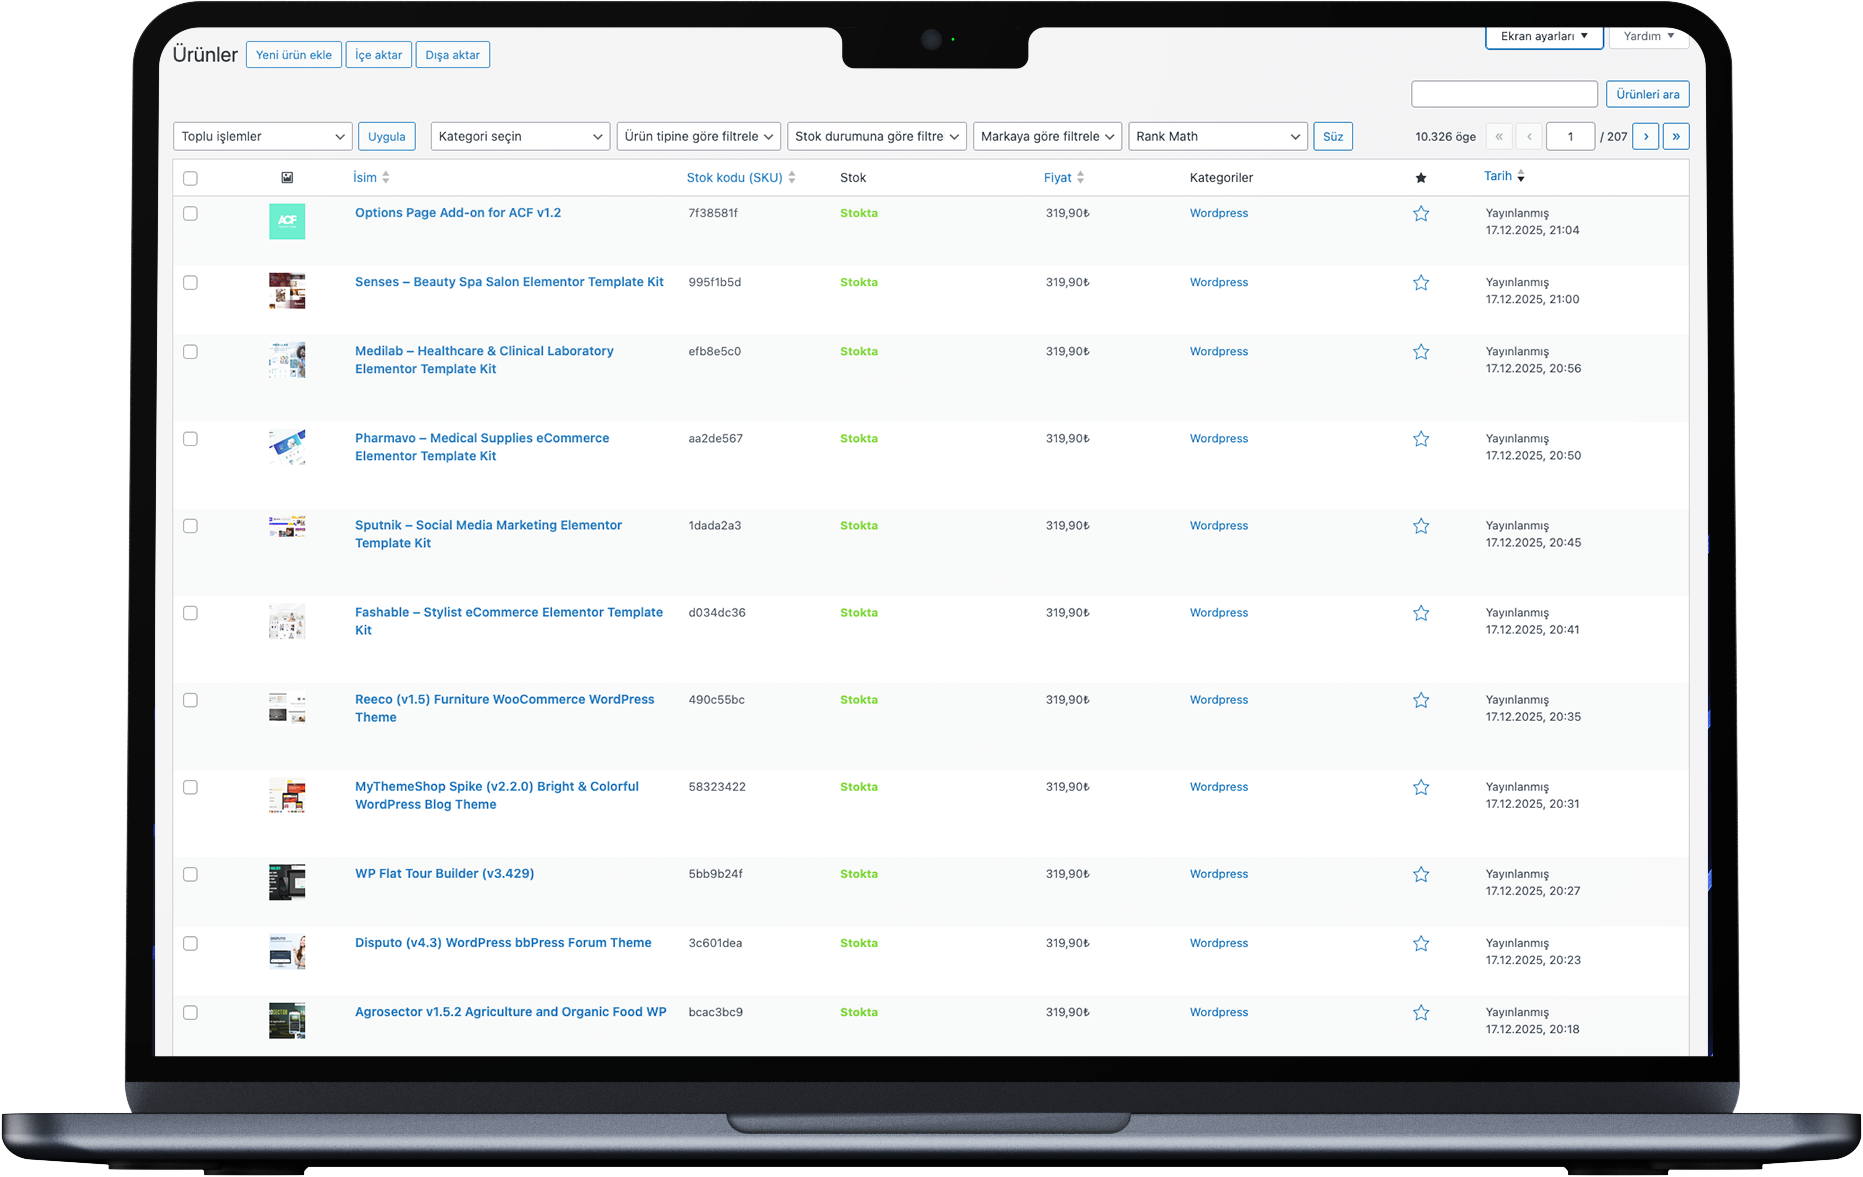The width and height of the screenshot is (1863, 1177).
Task: Open the Ekran ayarları screen options tab
Action: point(1543,37)
